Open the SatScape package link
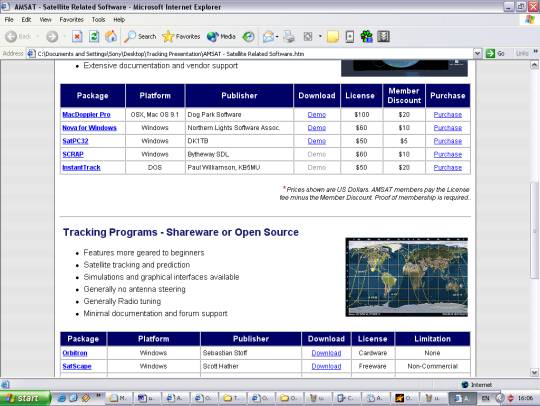The width and height of the screenshot is (540, 406). [x=77, y=366]
